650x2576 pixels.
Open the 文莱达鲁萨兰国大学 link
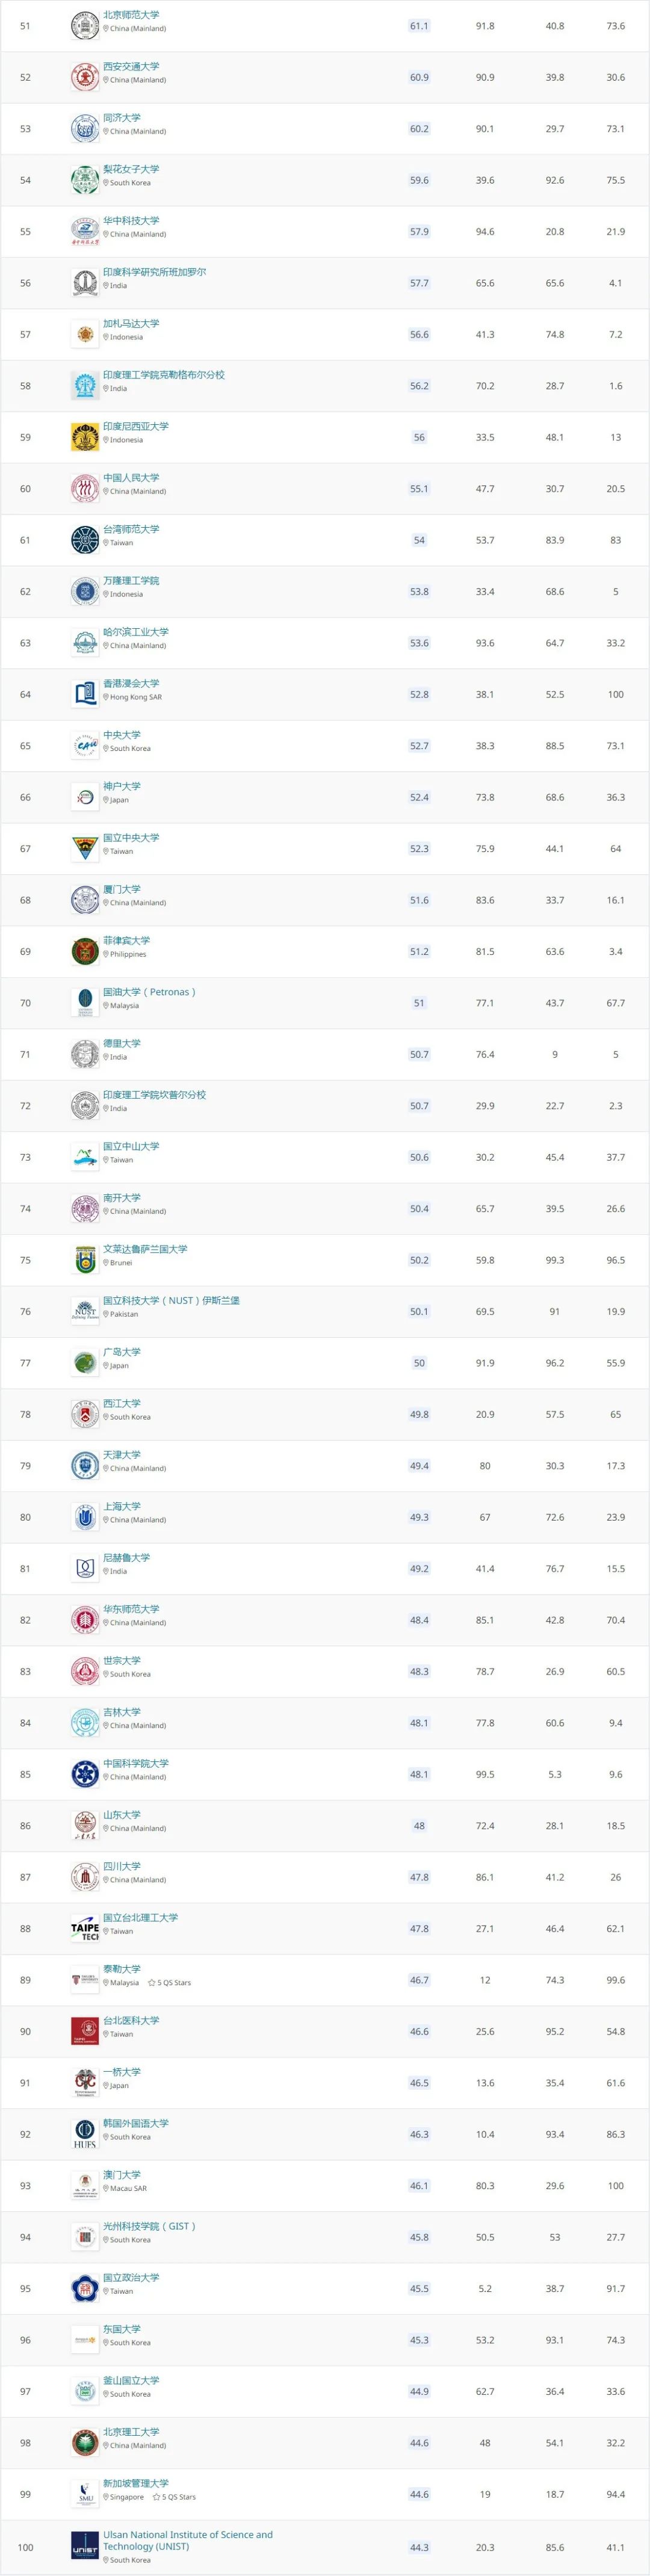145,1249
